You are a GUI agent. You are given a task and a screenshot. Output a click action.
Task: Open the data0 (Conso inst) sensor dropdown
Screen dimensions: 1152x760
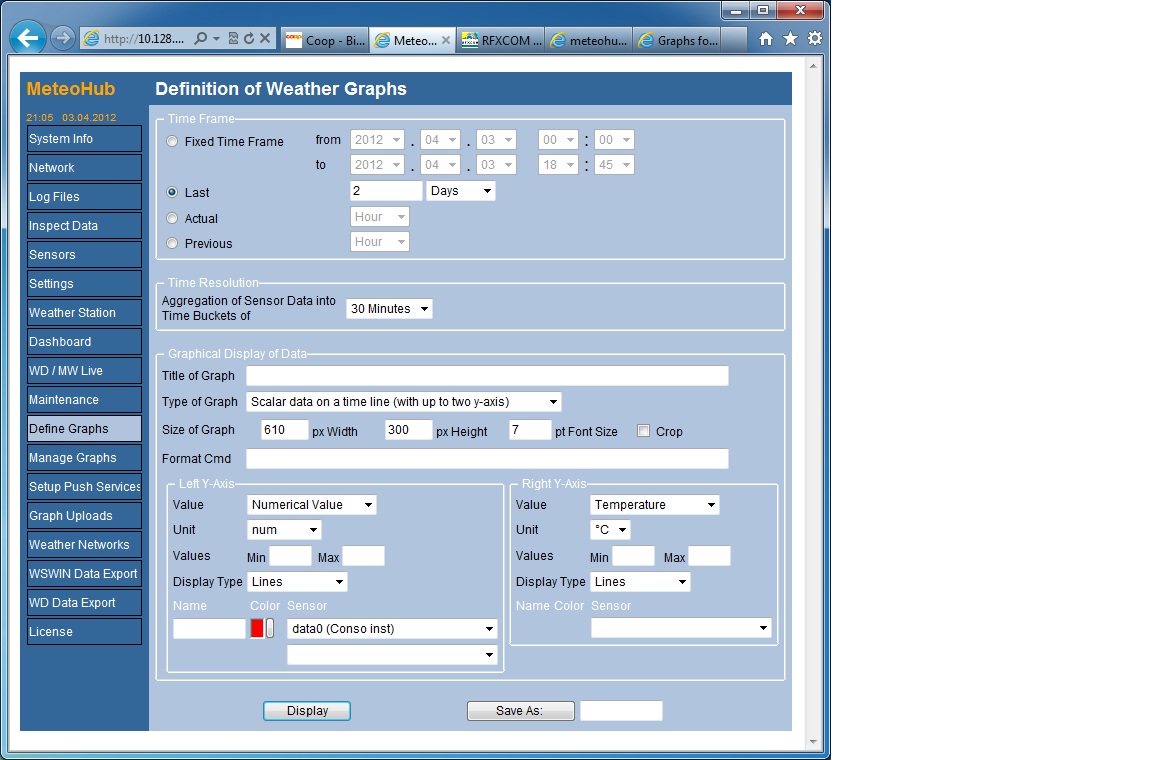(392, 629)
